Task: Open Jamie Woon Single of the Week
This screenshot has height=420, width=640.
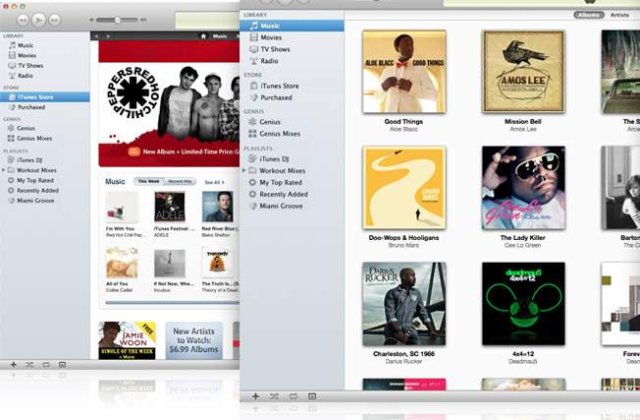Action: [x=127, y=340]
